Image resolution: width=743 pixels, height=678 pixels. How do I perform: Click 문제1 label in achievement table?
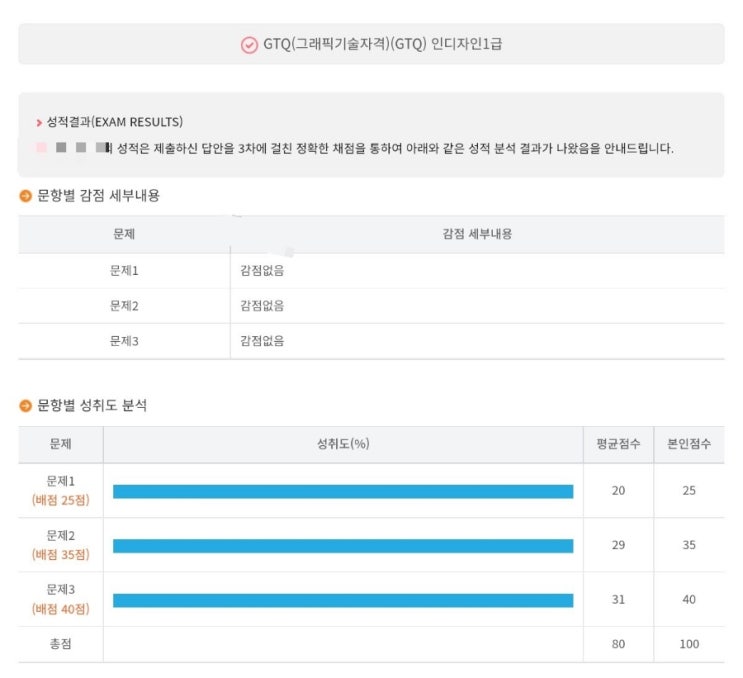pos(61,481)
